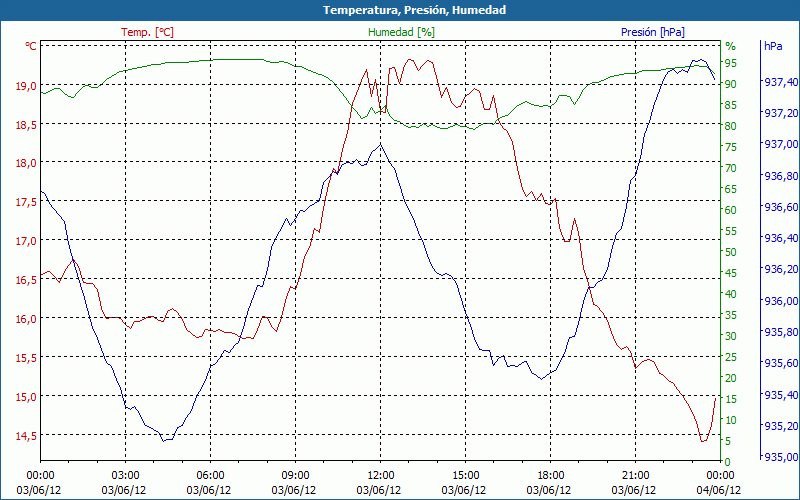800x500 pixels.
Task: Click the '937,00' pressure axis value
Action: click(x=779, y=144)
